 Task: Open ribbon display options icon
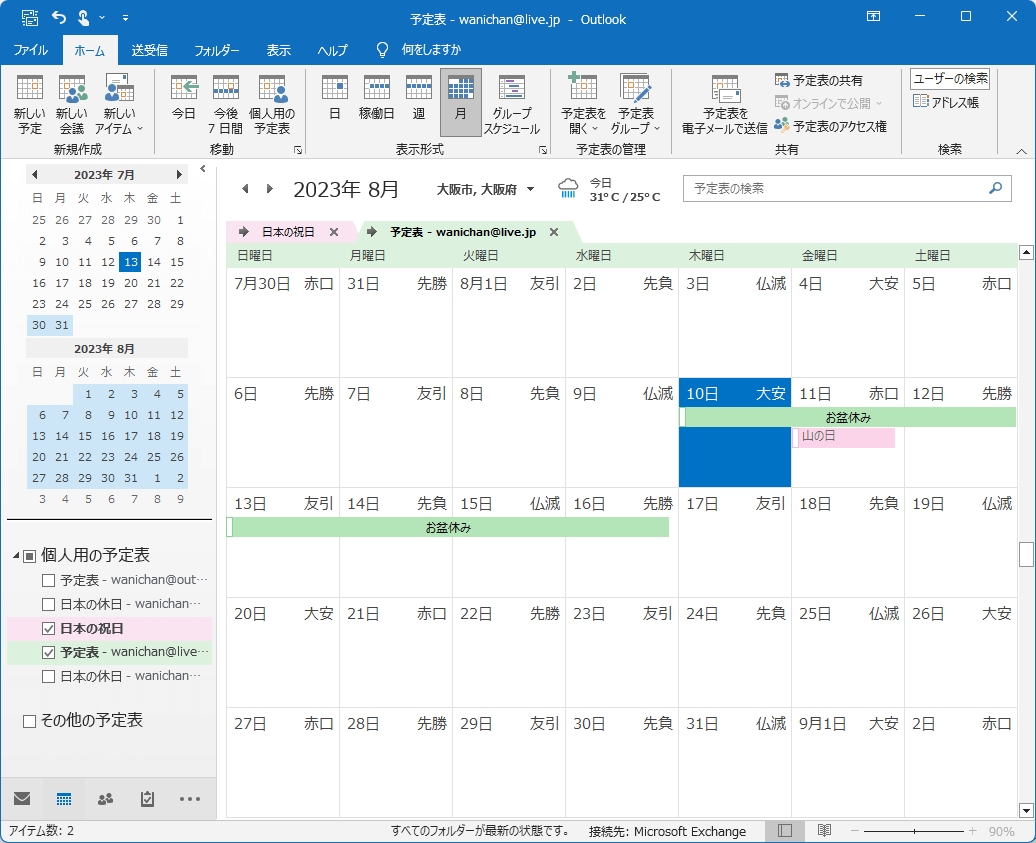pos(873,17)
